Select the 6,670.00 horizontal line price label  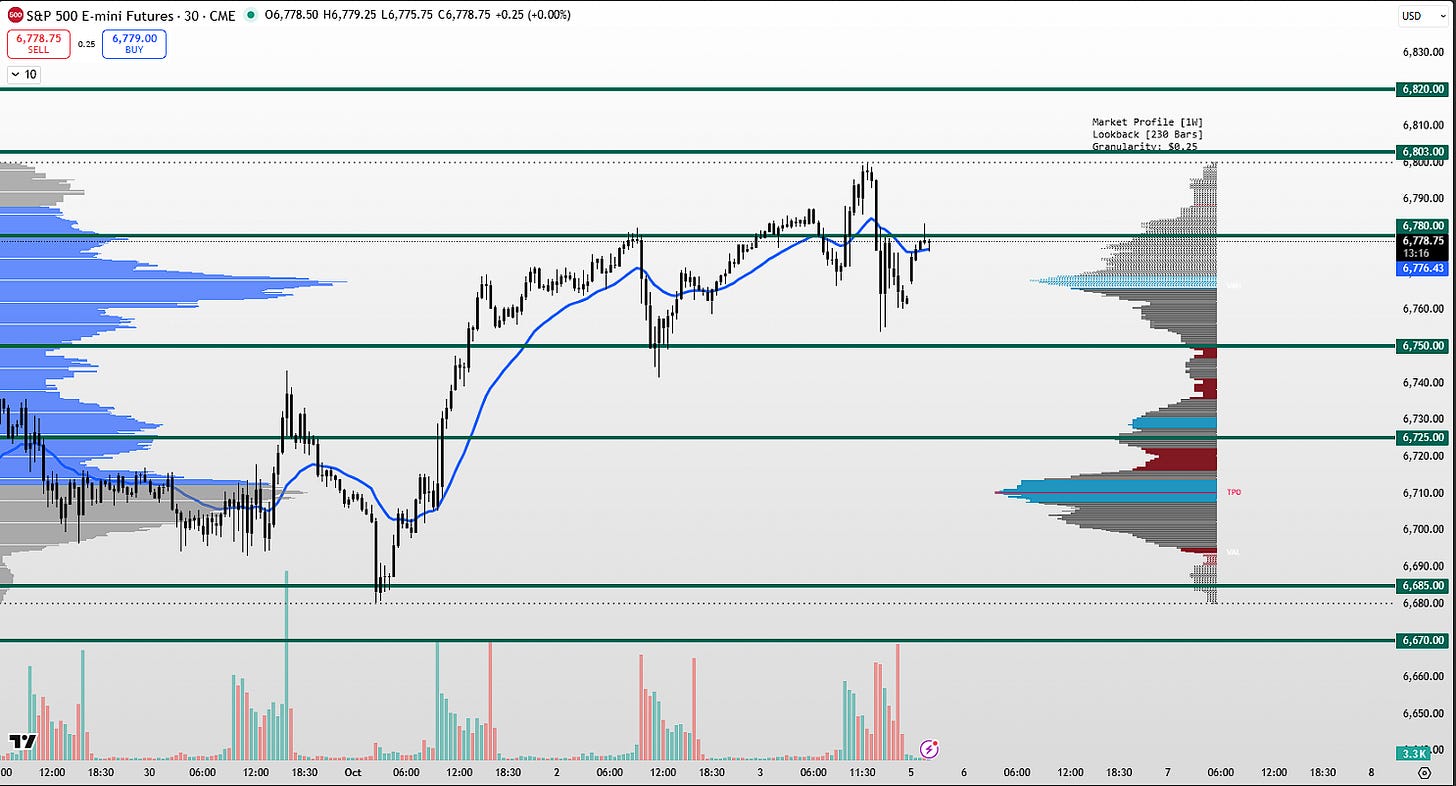click(x=1421, y=640)
